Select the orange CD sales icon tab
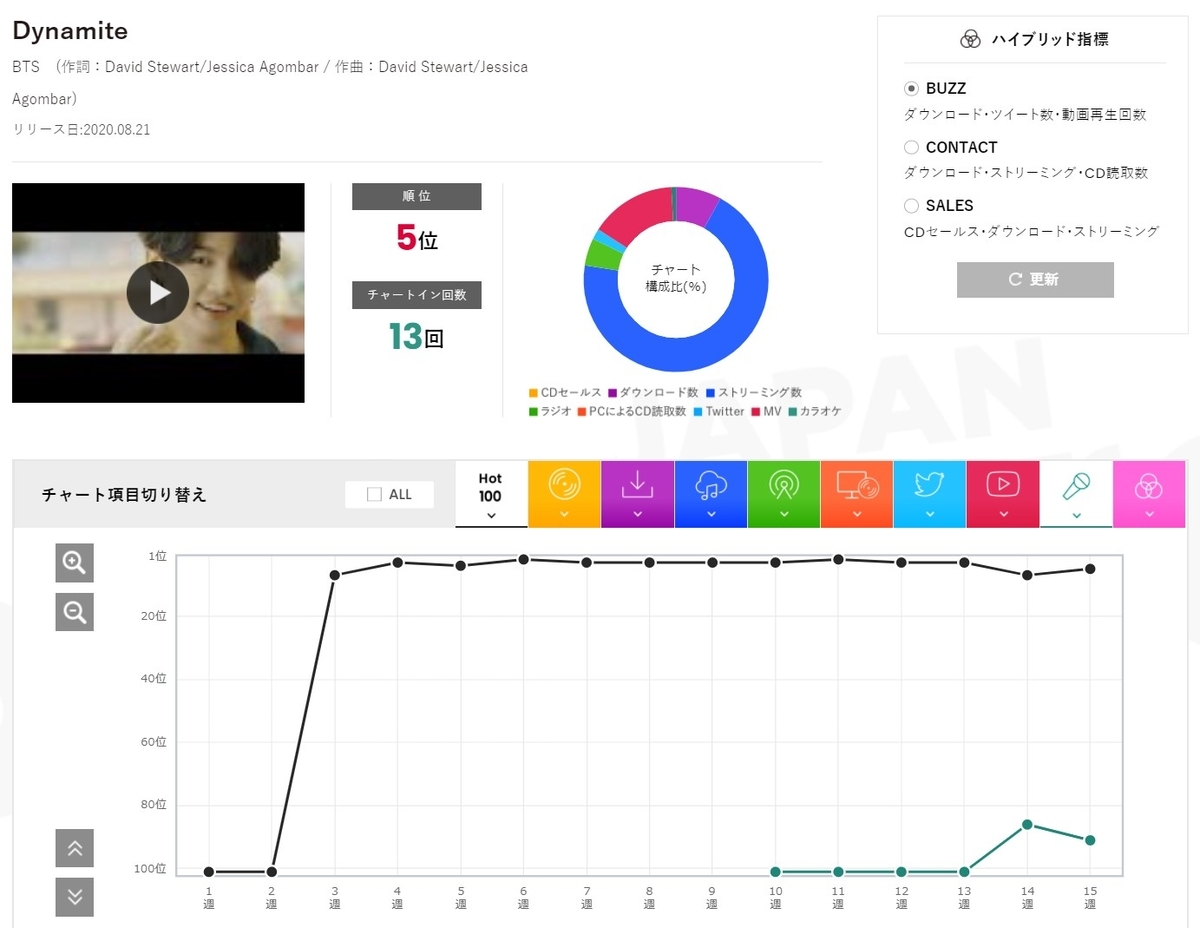1200x928 pixels. [564, 494]
